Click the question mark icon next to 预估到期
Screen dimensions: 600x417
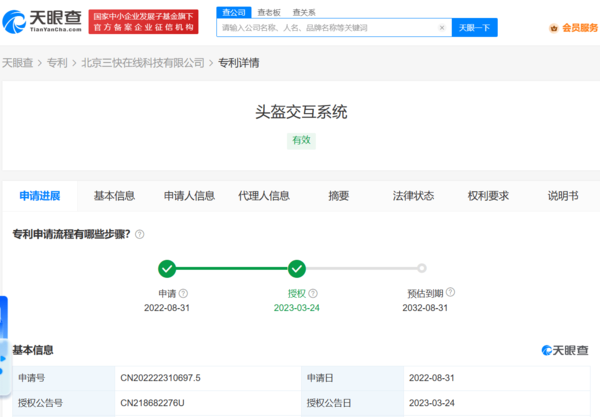pyautogui.click(x=450, y=294)
